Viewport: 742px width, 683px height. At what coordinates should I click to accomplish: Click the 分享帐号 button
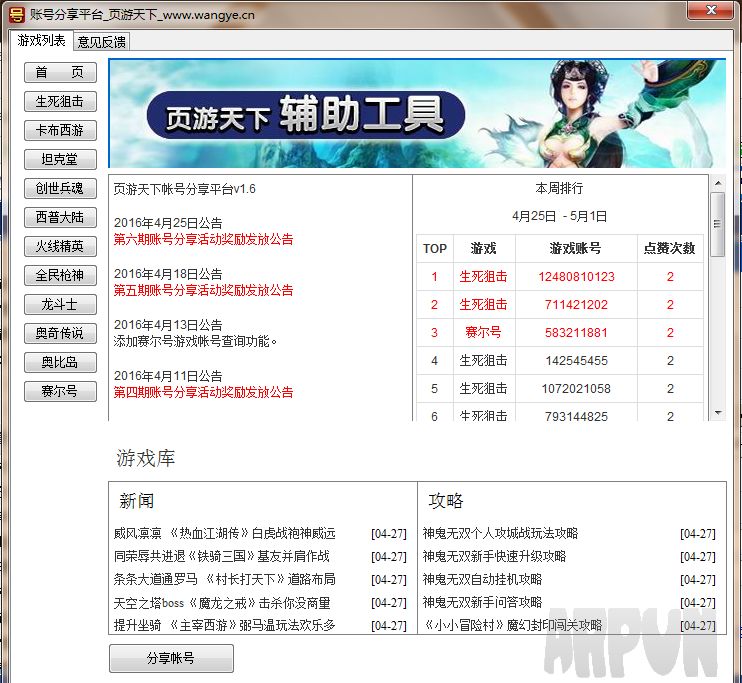(x=171, y=658)
